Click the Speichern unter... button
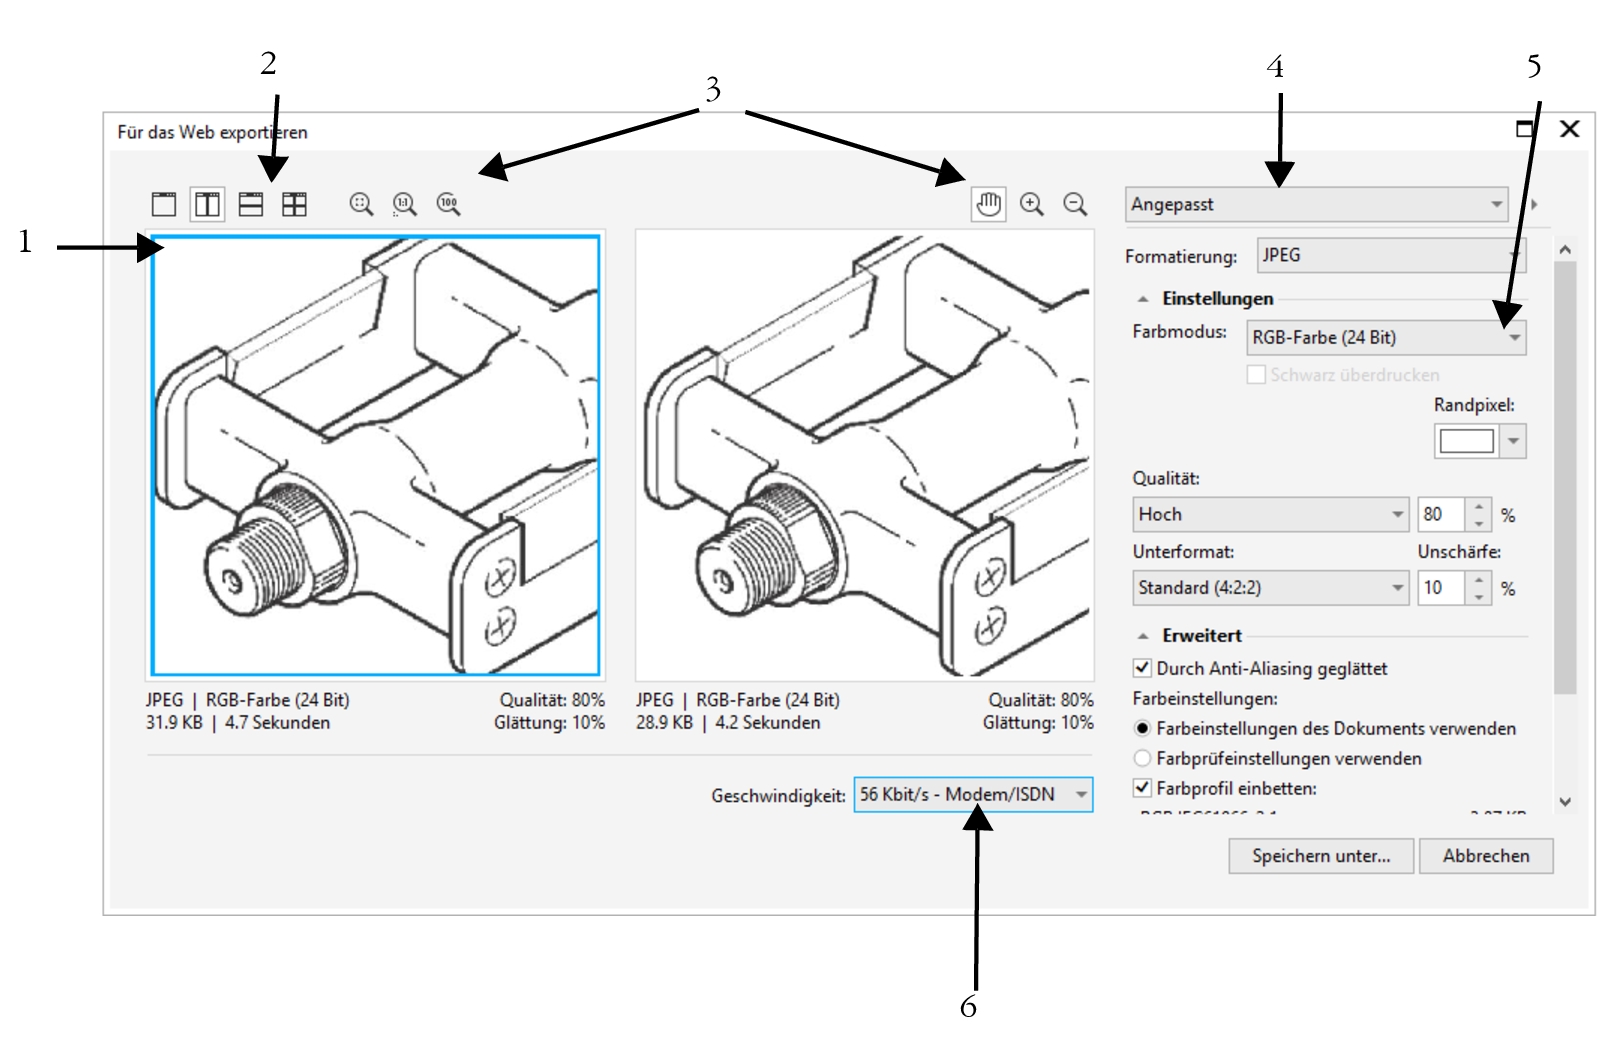This screenshot has height=1047, width=1610. pos(1320,856)
